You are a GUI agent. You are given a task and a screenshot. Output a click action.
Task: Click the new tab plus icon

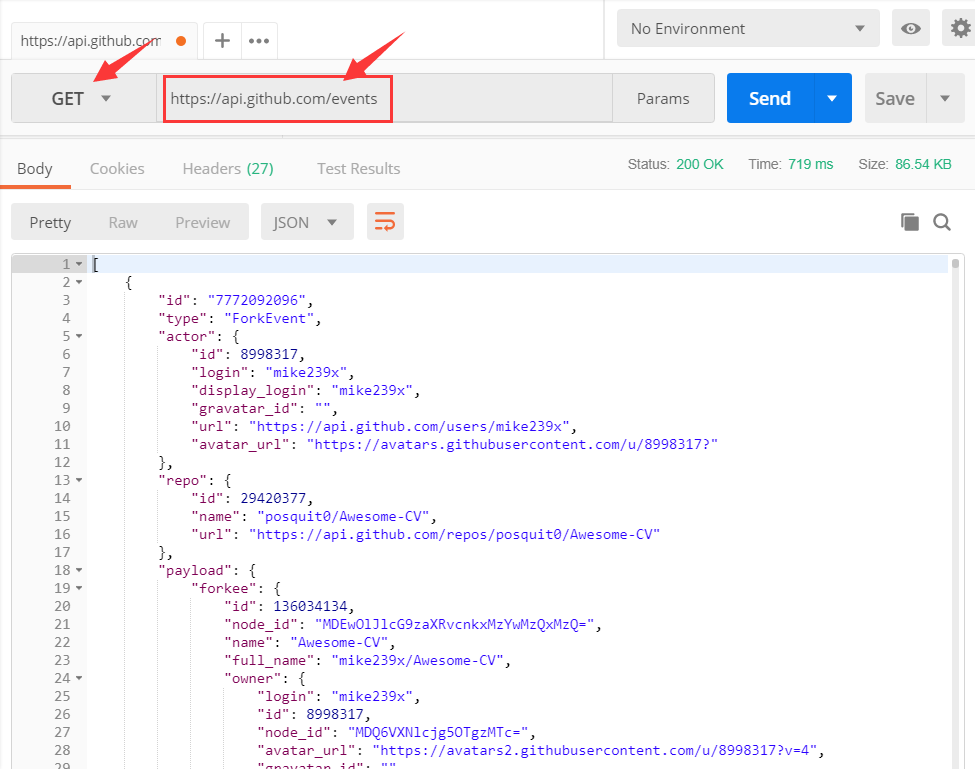222,41
